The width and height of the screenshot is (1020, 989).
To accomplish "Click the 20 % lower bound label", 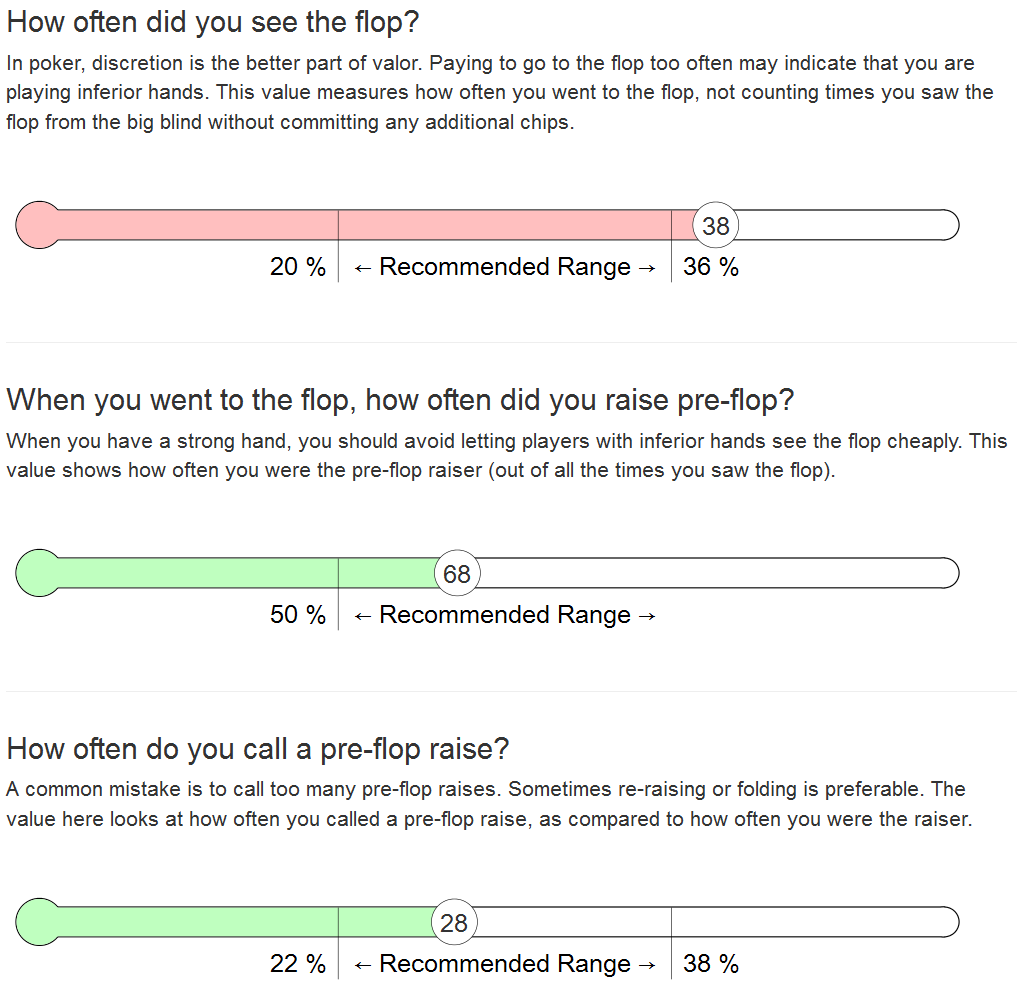I will tap(298, 267).
